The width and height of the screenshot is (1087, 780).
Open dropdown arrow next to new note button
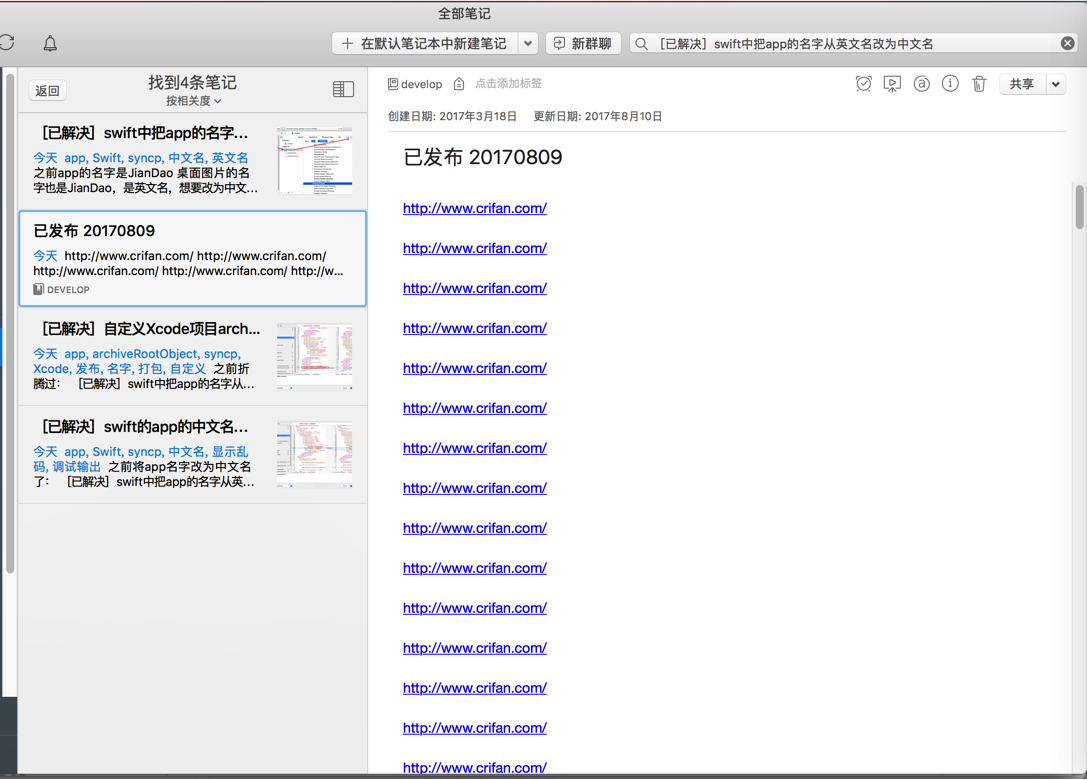[528, 44]
